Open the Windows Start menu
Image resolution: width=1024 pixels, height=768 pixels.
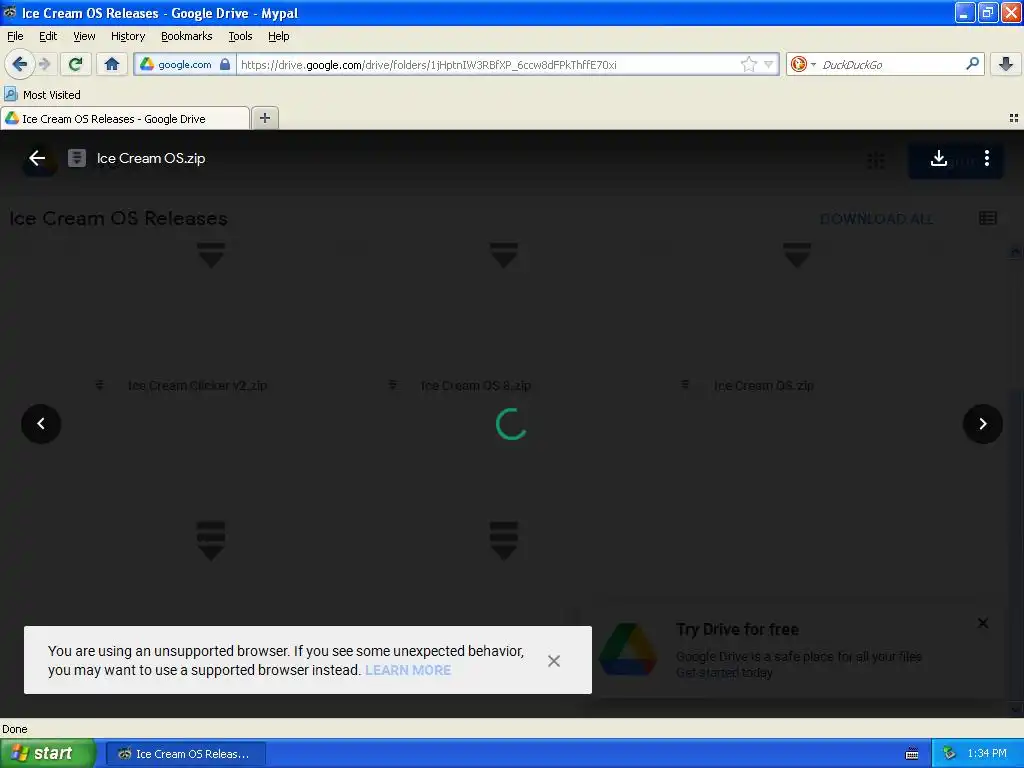(x=48, y=753)
